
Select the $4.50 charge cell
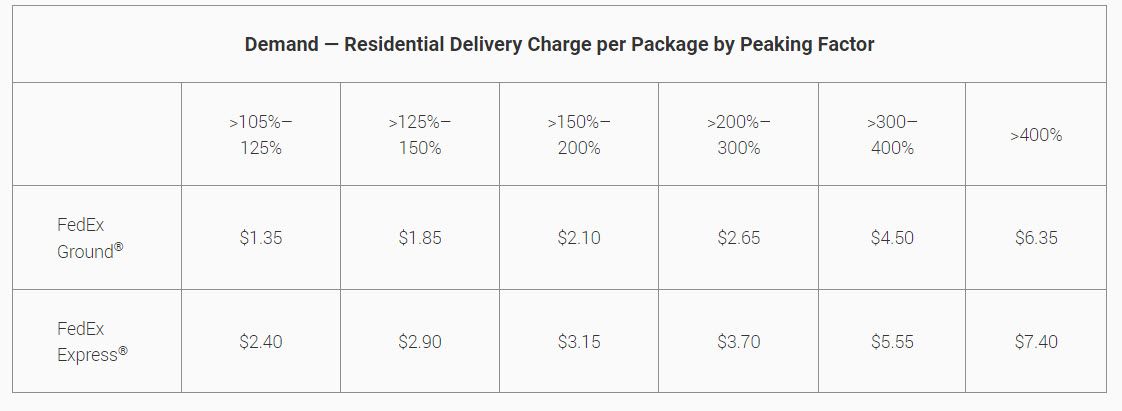pyautogui.click(x=892, y=238)
